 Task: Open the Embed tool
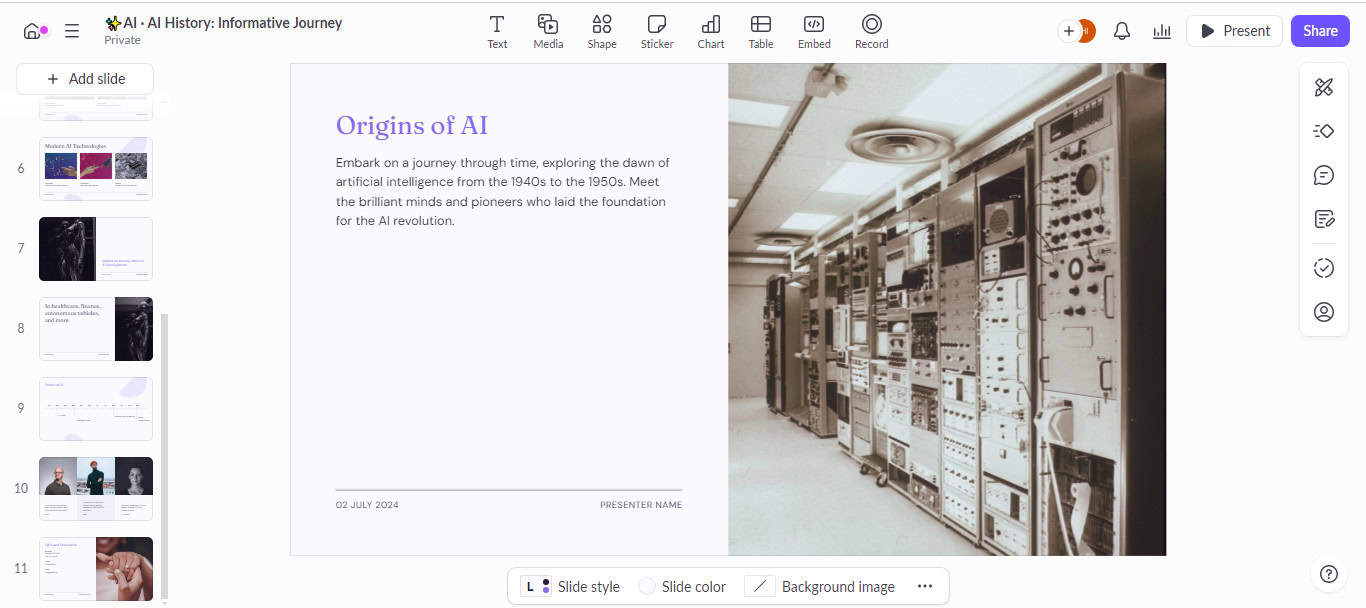tap(814, 31)
